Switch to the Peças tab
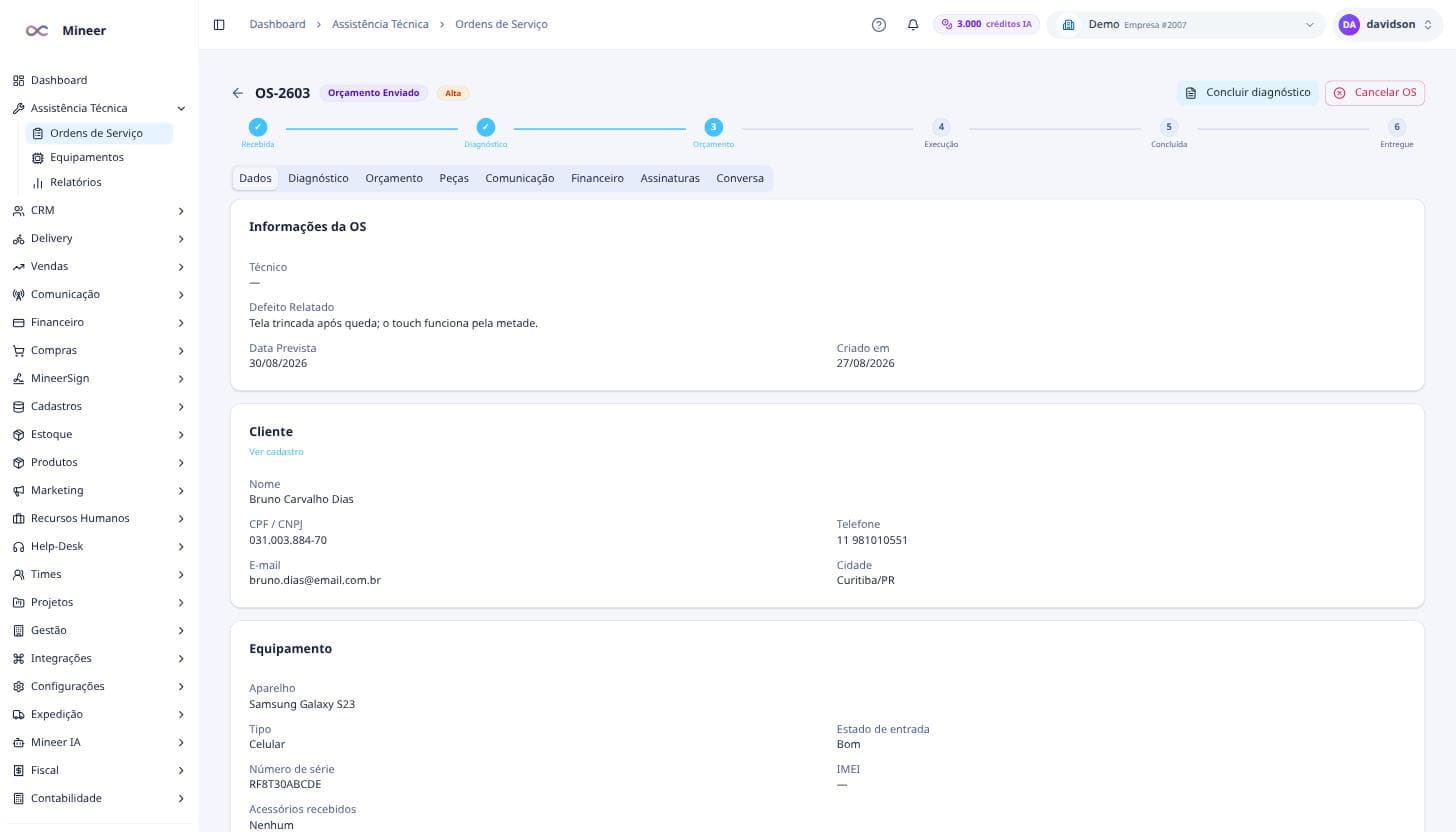1456x832 pixels. [454, 178]
